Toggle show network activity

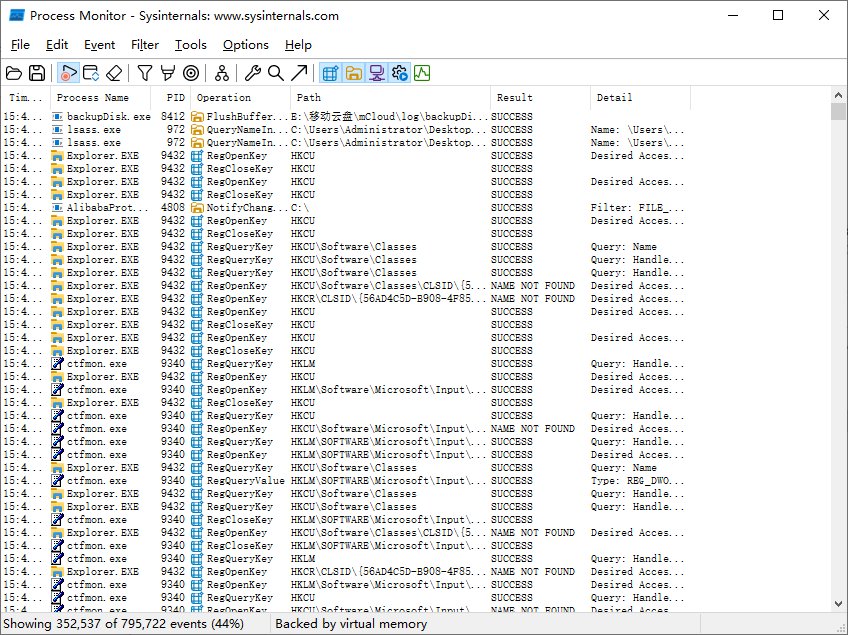pos(376,73)
